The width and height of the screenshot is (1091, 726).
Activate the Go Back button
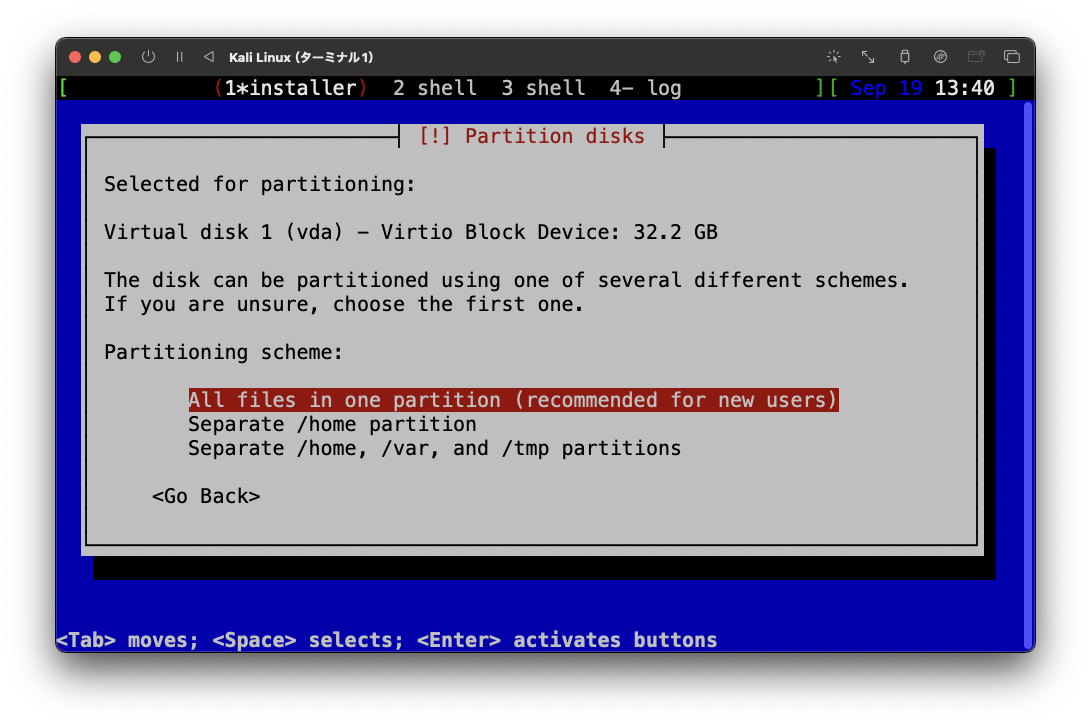coord(206,495)
